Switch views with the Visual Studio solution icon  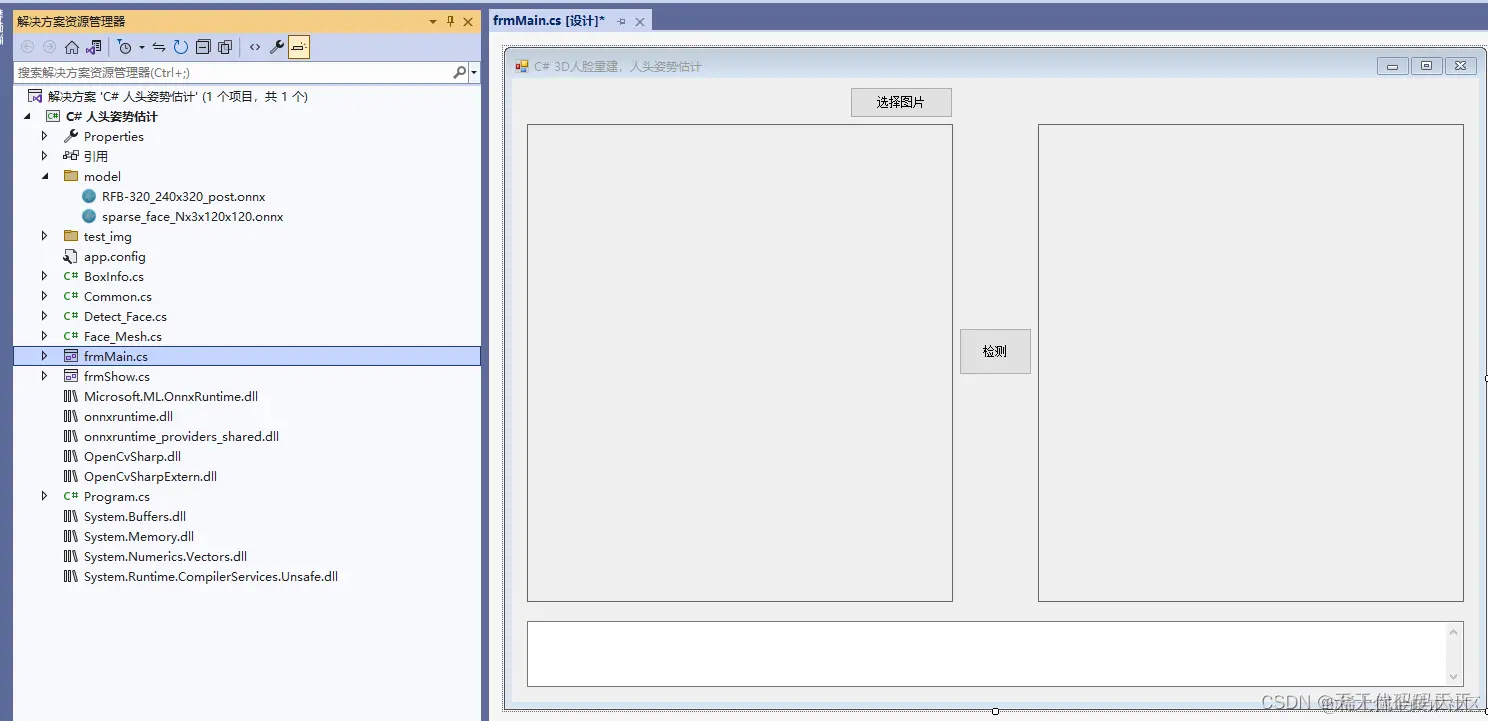point(94,47)
